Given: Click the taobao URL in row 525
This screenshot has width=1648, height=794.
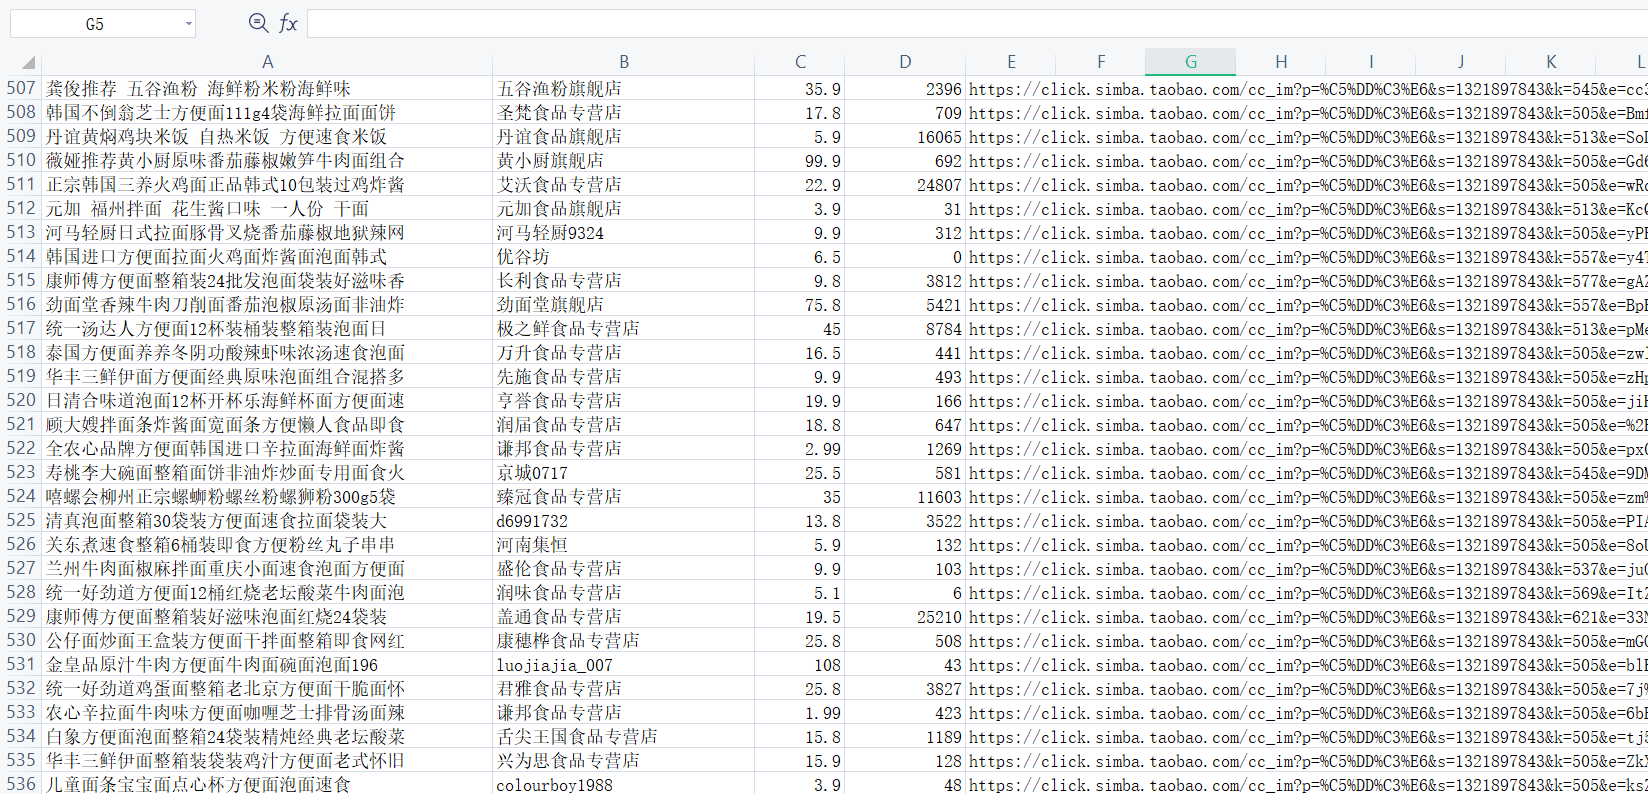Looking at the screenshot, I should click(x=1307, y=521).
